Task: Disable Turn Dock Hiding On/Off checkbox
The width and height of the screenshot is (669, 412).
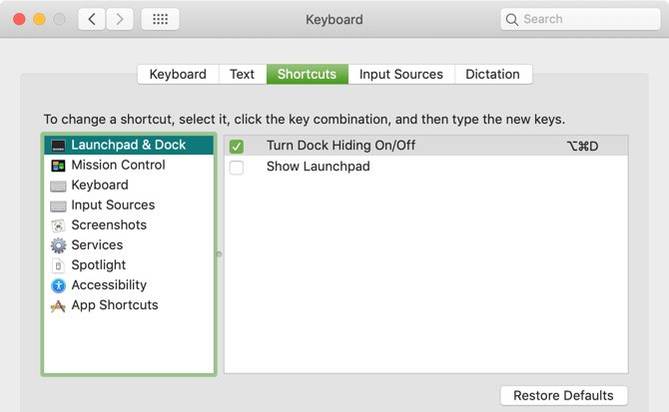Action: click(236, 146)
